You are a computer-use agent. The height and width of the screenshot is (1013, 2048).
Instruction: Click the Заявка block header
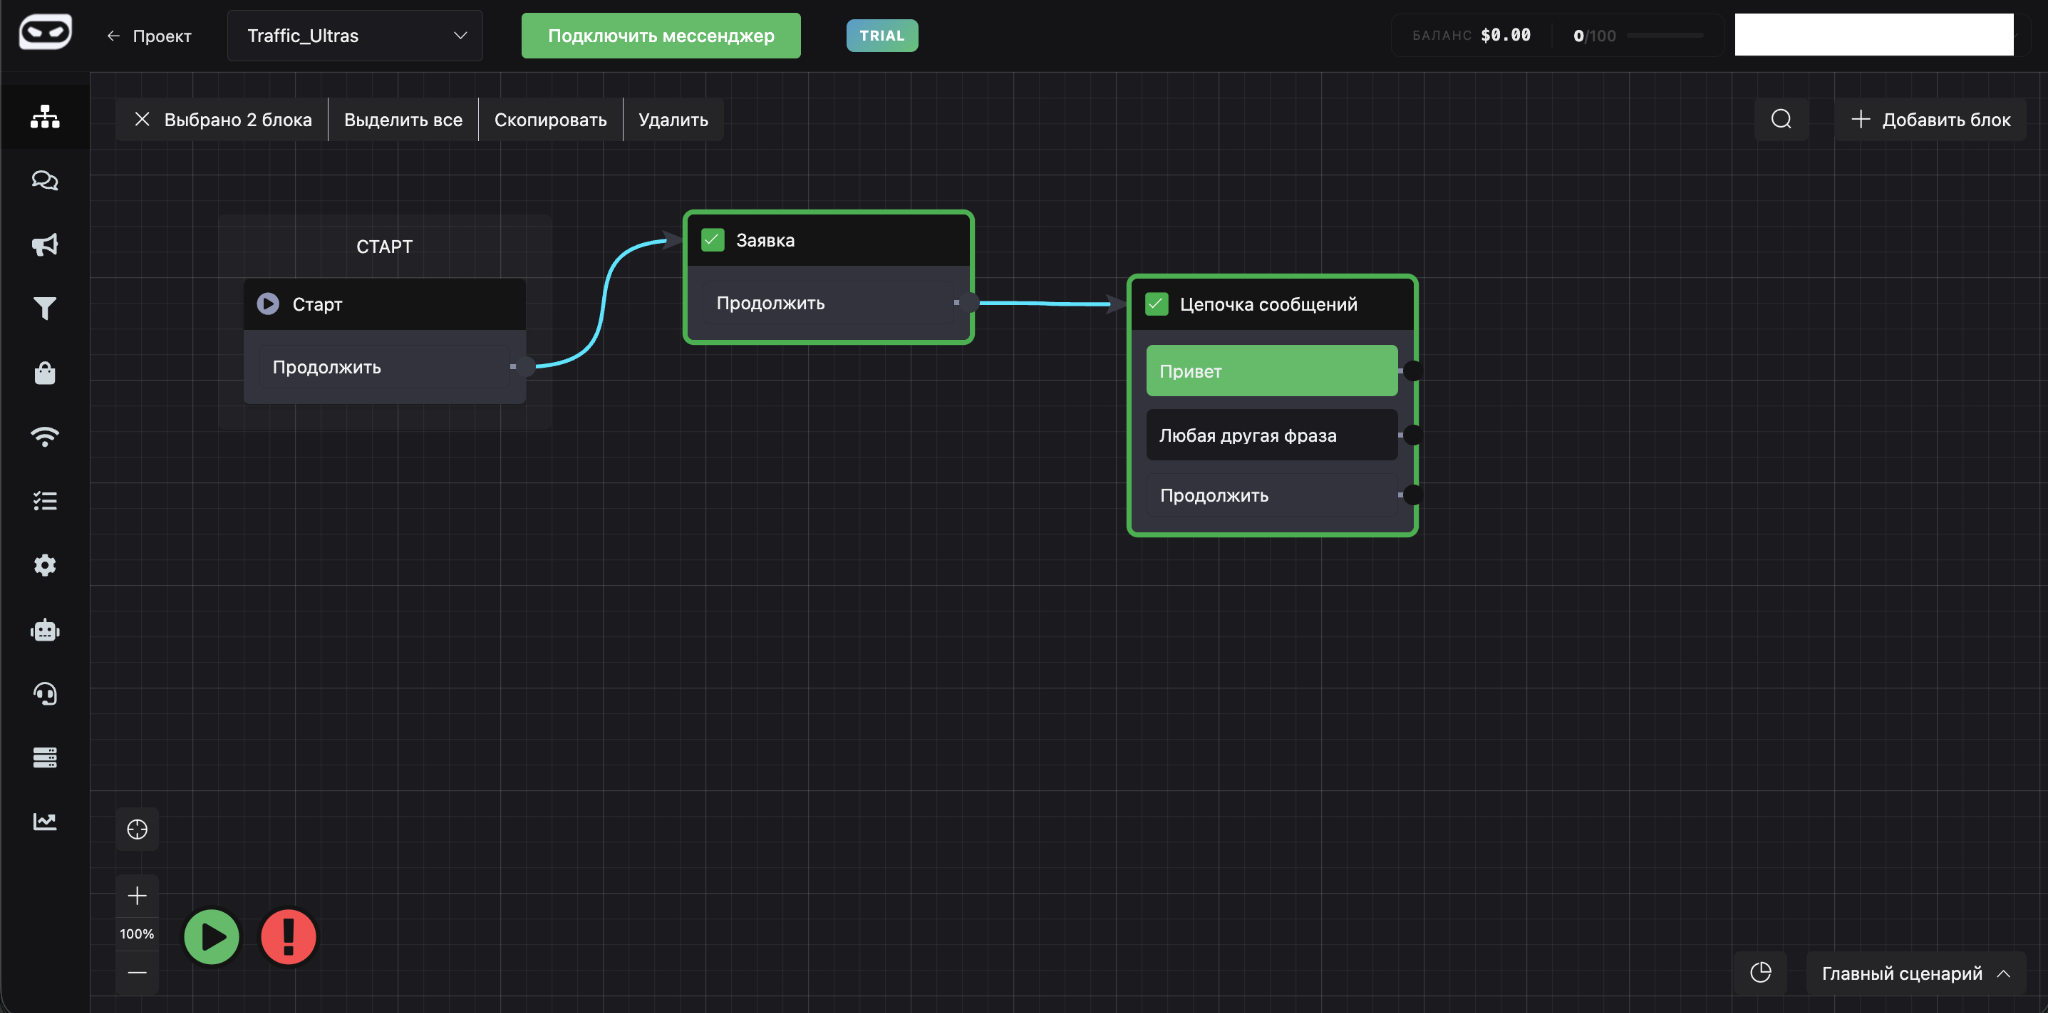829,240
